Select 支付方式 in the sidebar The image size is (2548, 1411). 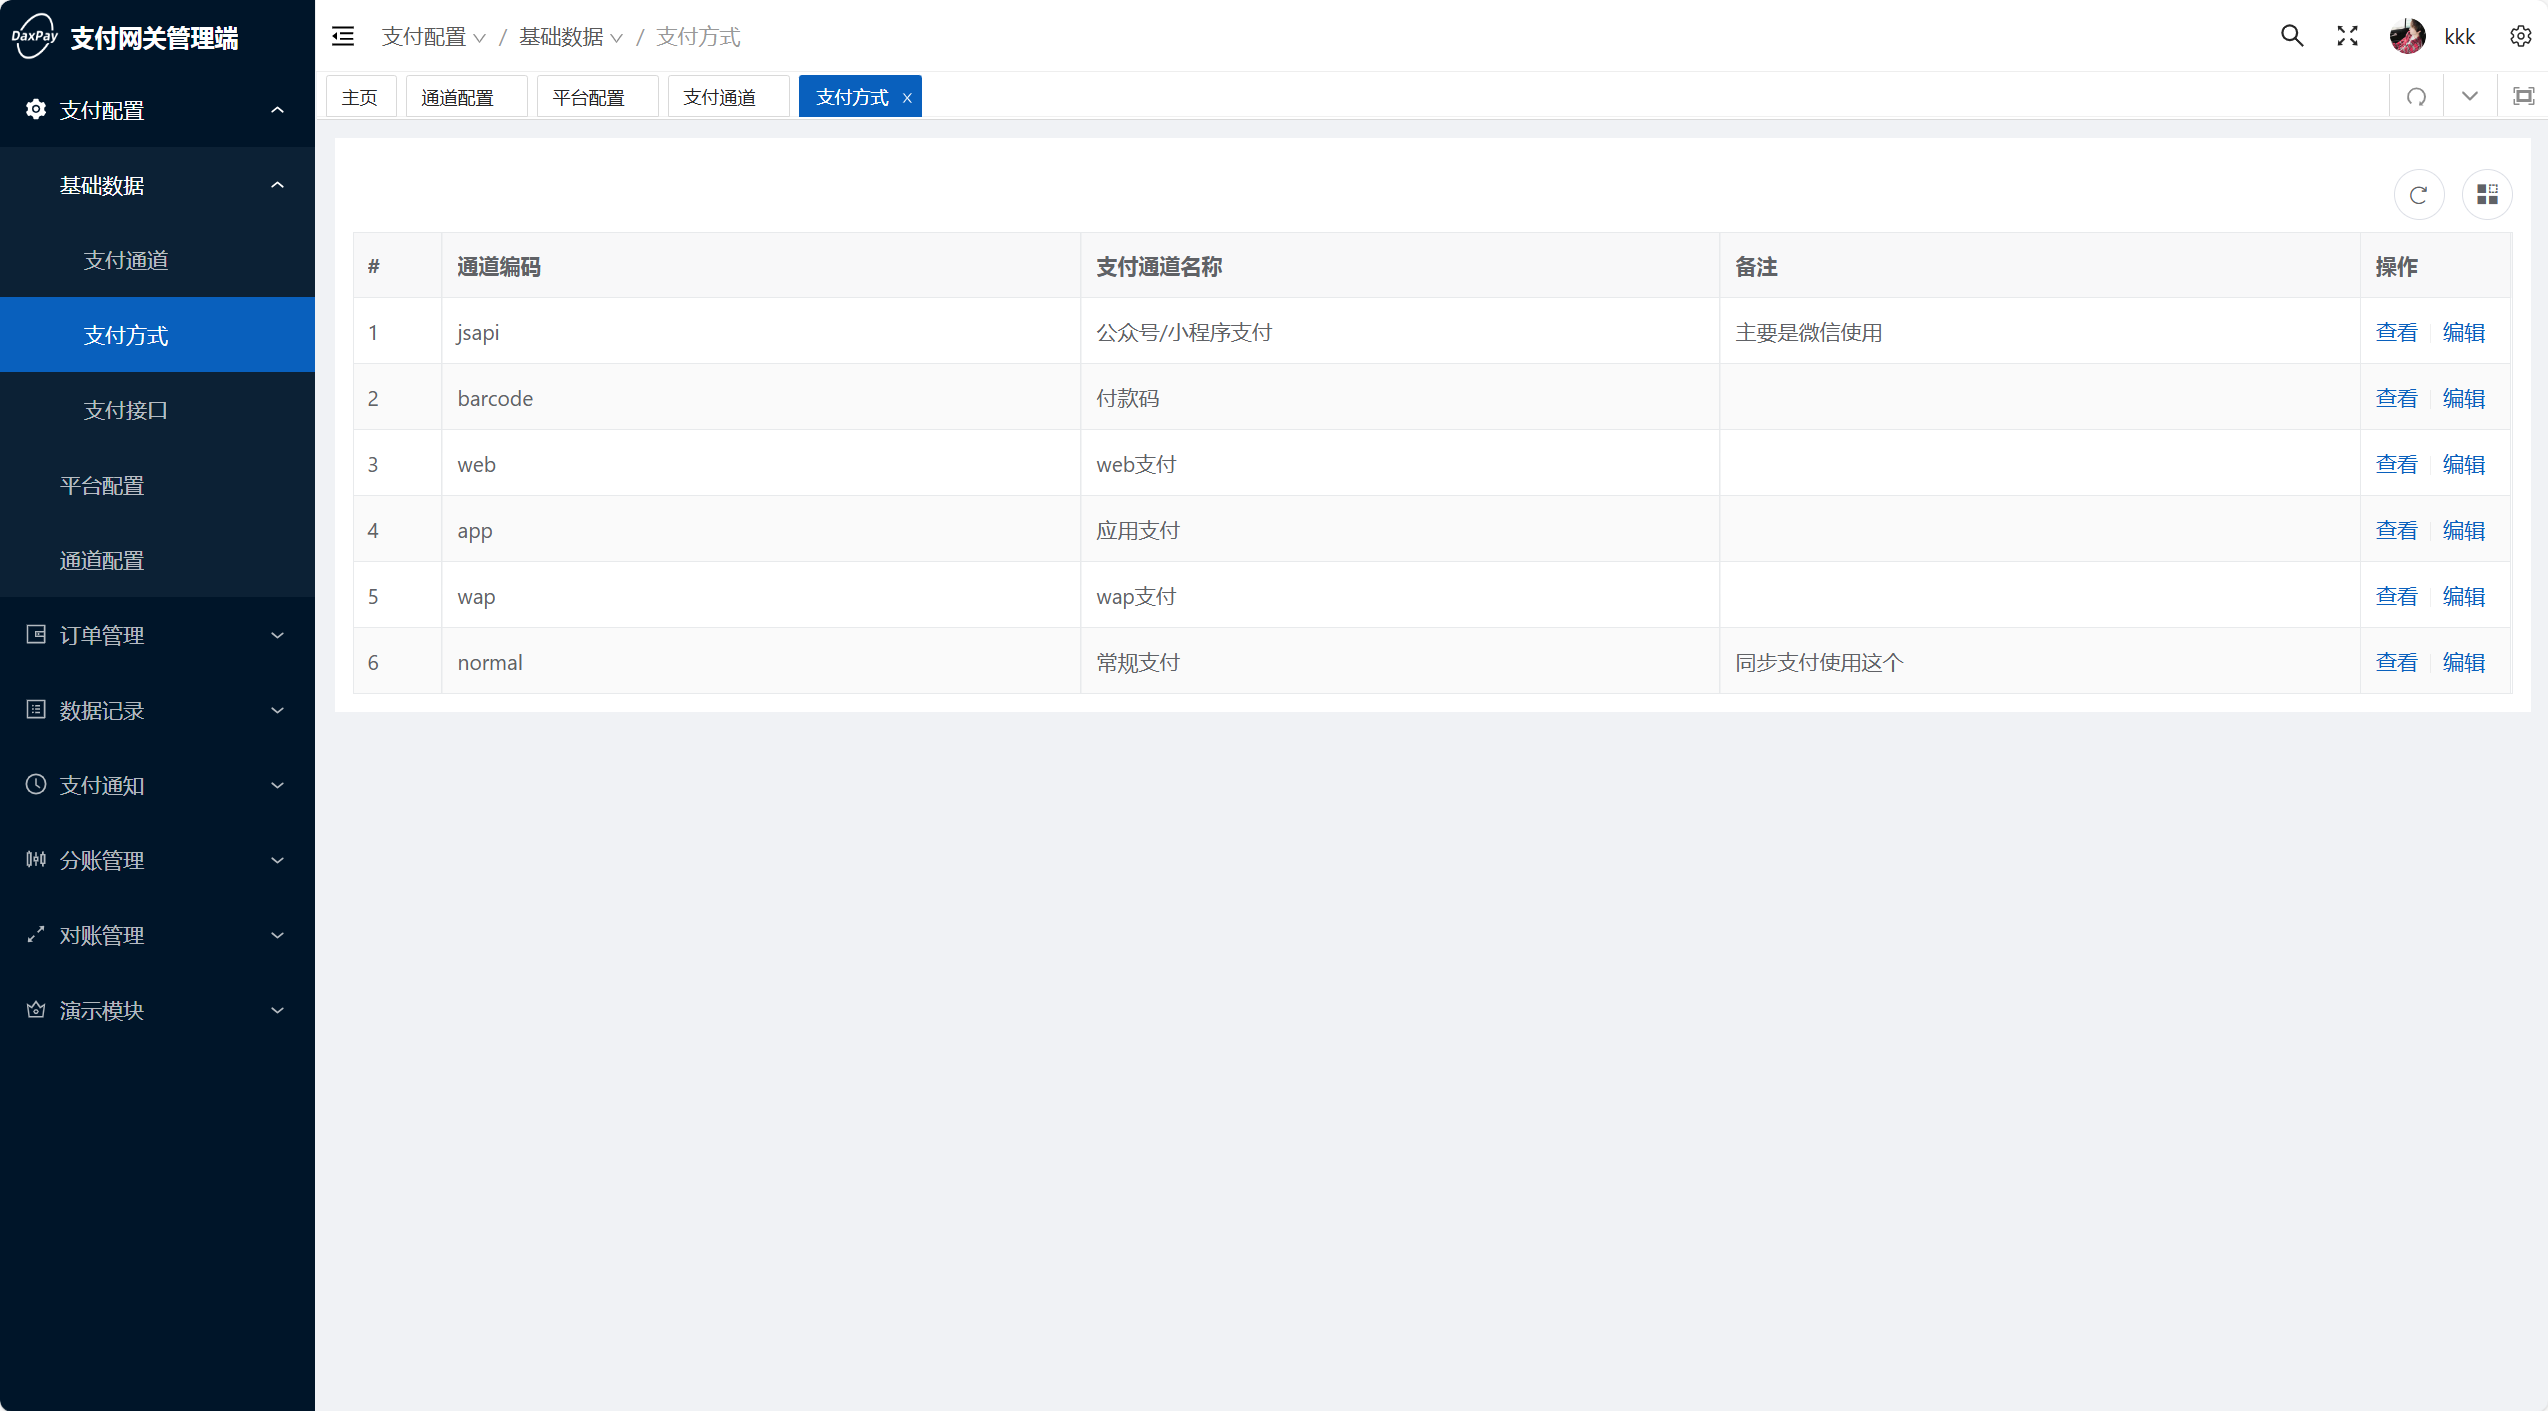[x=157, y=335]
